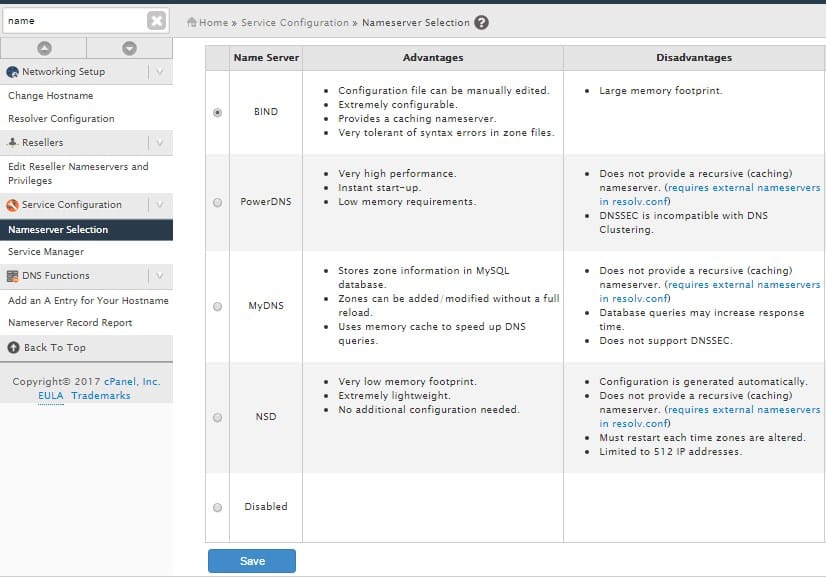826x578 pixels.
Task: Click the Service Configuration icon
Action: (x=12, y=205)
